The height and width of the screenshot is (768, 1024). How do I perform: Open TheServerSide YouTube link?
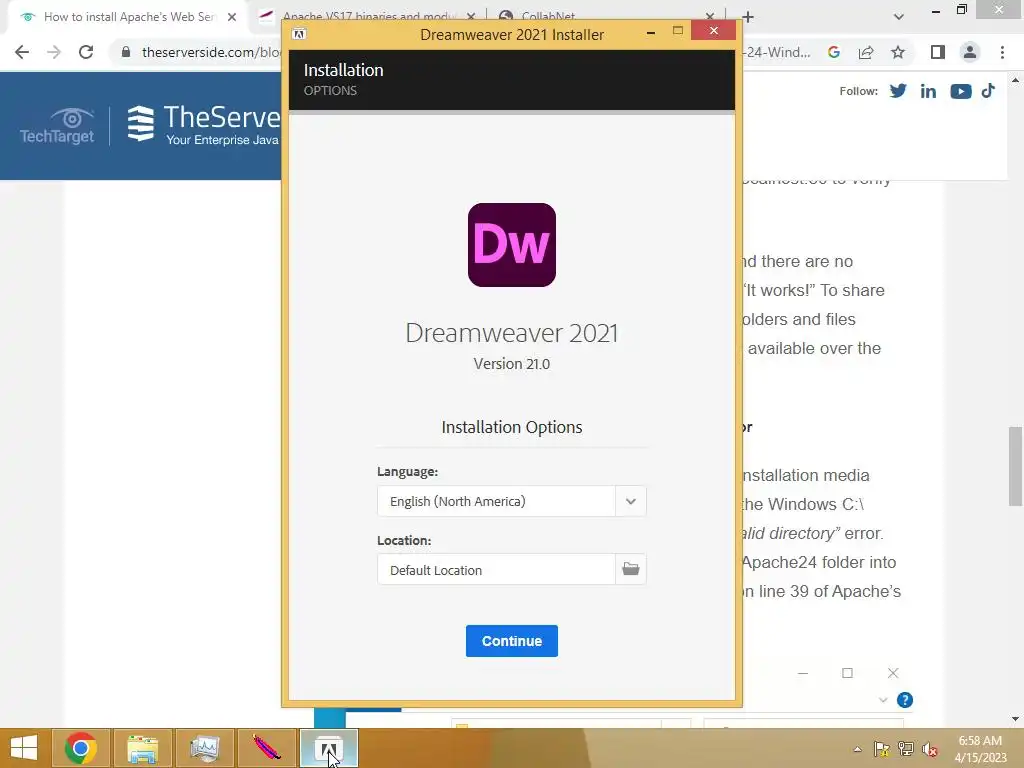coord(960,91)
